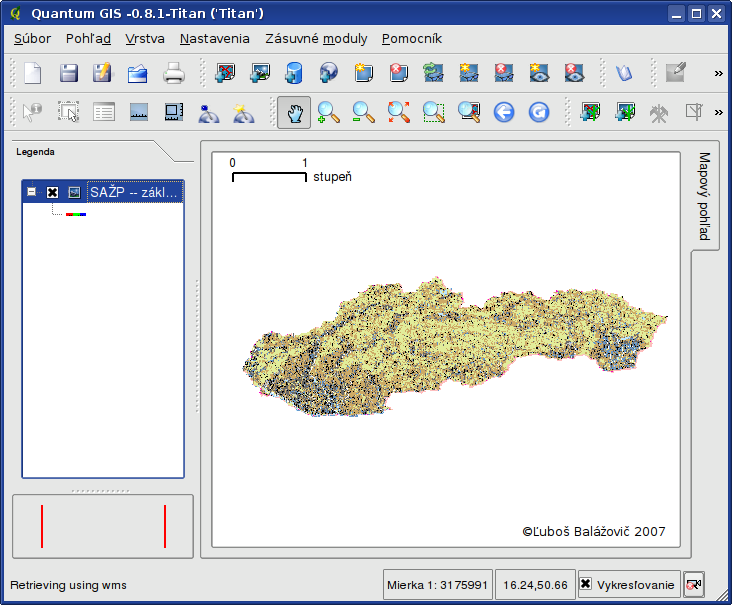732x605 pixels.
Task: Select the Pan Map hand tool
Action: (x=294, y=113)
